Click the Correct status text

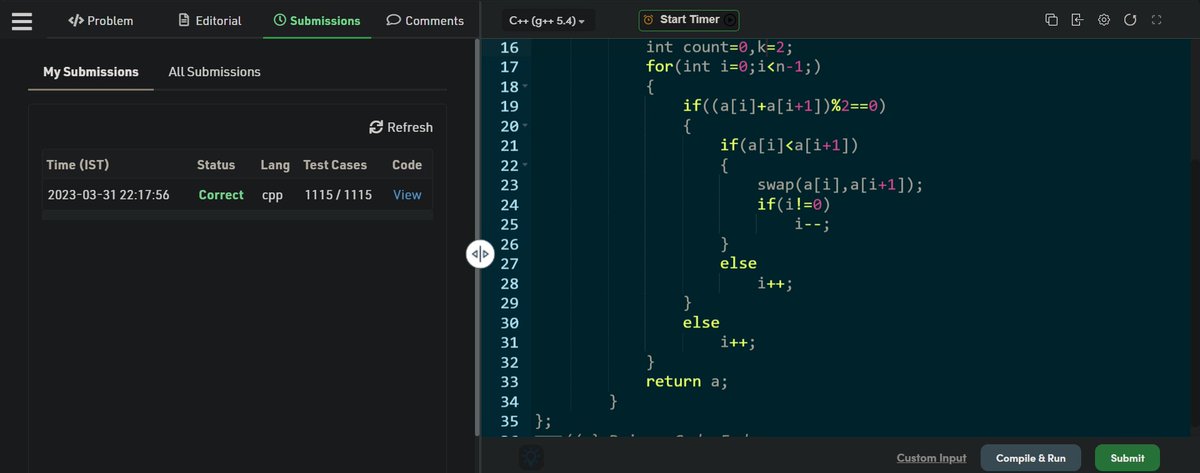tap(221, 195)
